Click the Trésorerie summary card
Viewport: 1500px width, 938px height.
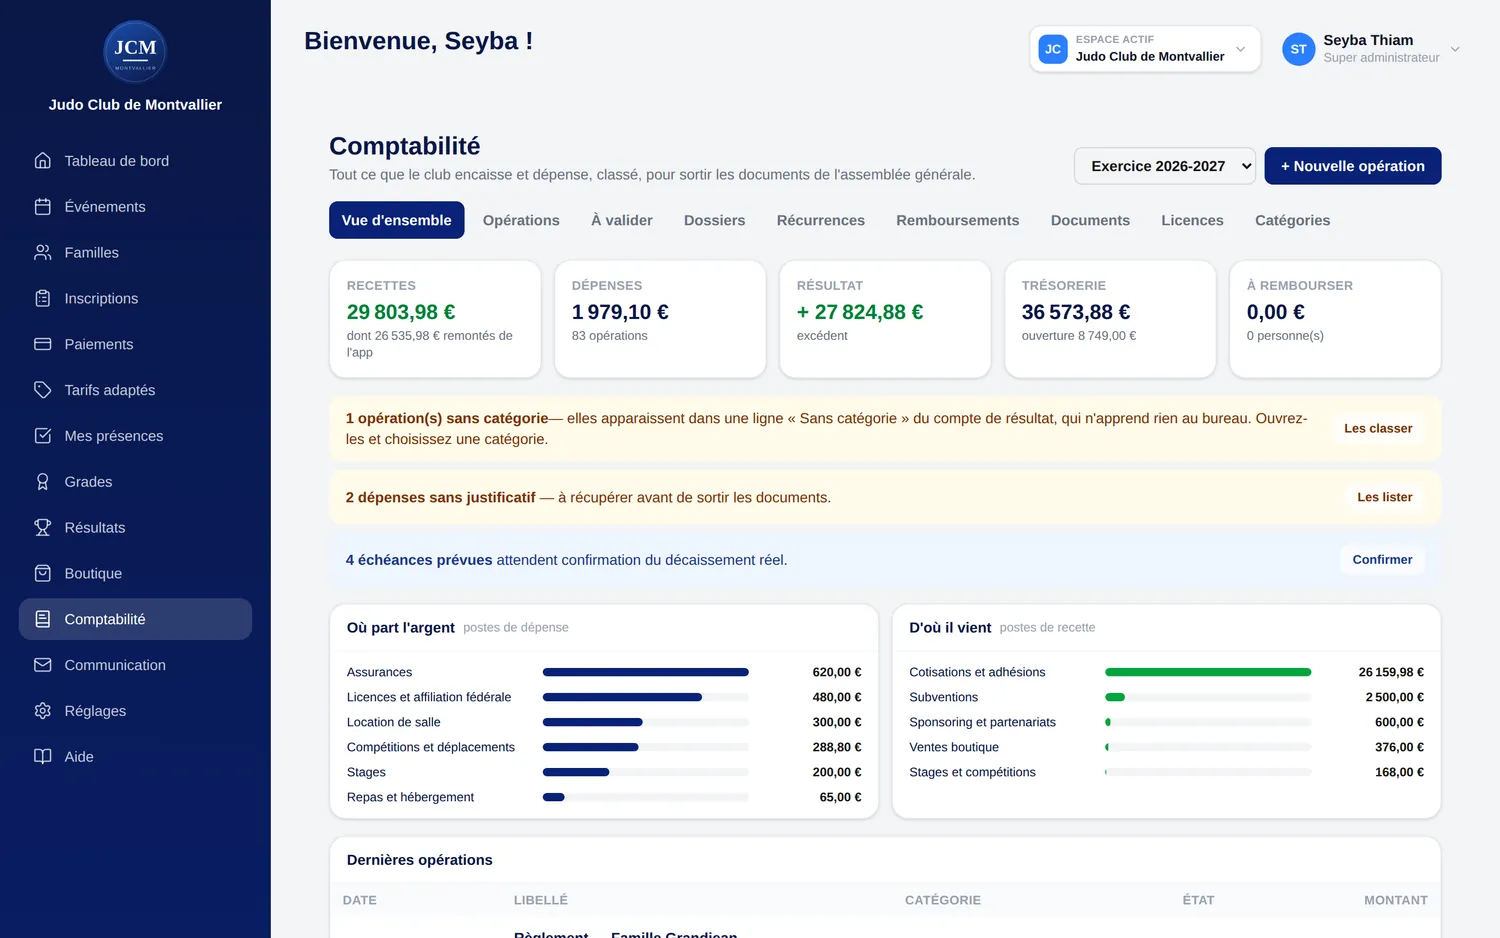point(1110,319)
